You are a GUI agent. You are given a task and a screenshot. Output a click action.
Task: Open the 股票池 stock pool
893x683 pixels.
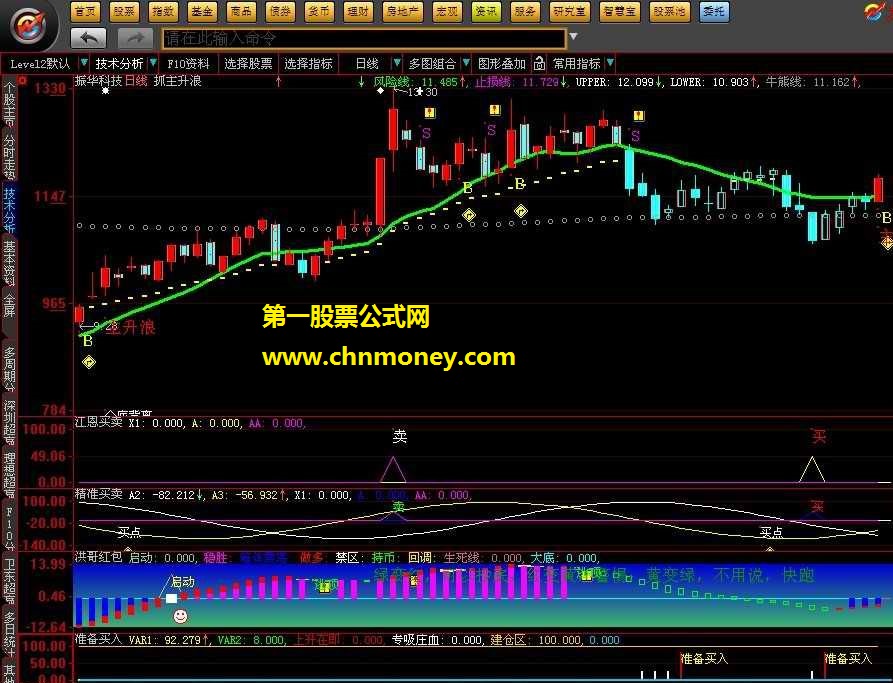(x=669, y=11)
